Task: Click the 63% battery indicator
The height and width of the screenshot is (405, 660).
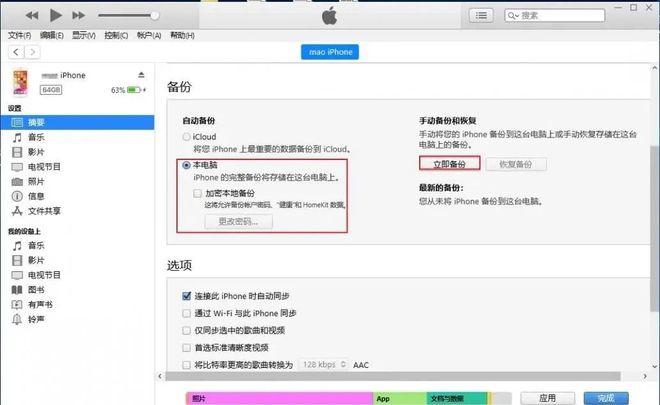Action: click(x=128, y=90)
